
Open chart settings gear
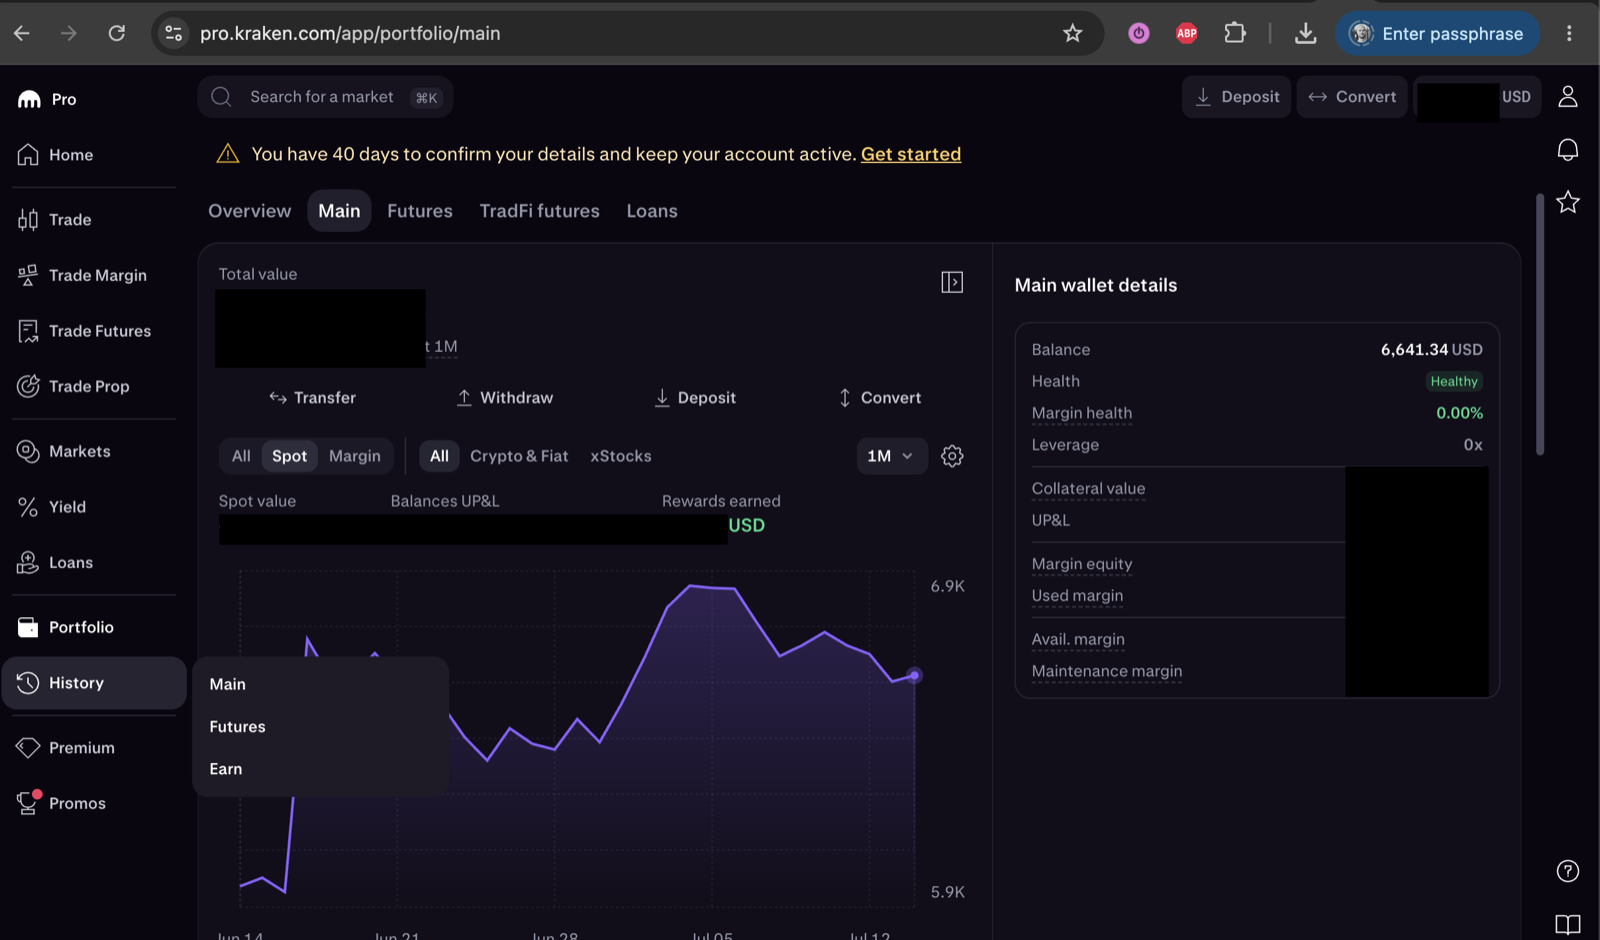click(952, 456)
